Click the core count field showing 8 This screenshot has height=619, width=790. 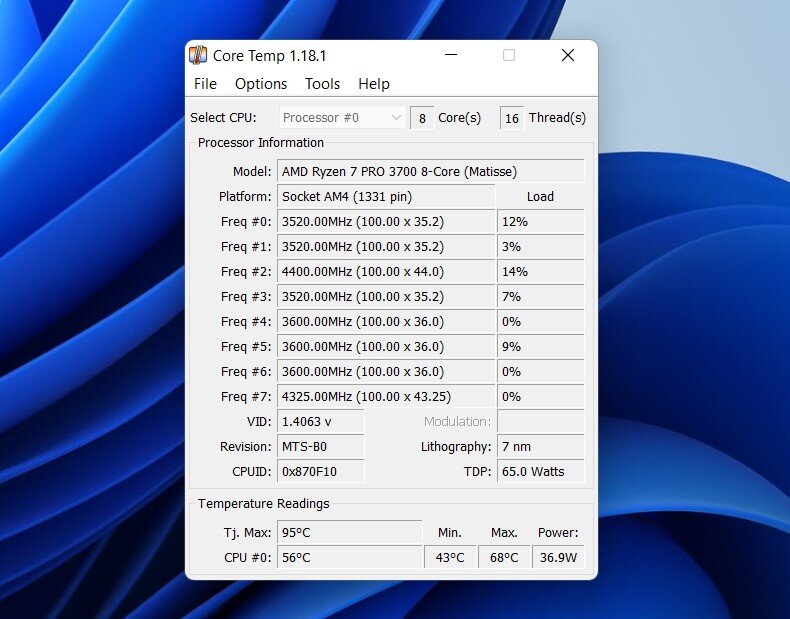(422, 118)
